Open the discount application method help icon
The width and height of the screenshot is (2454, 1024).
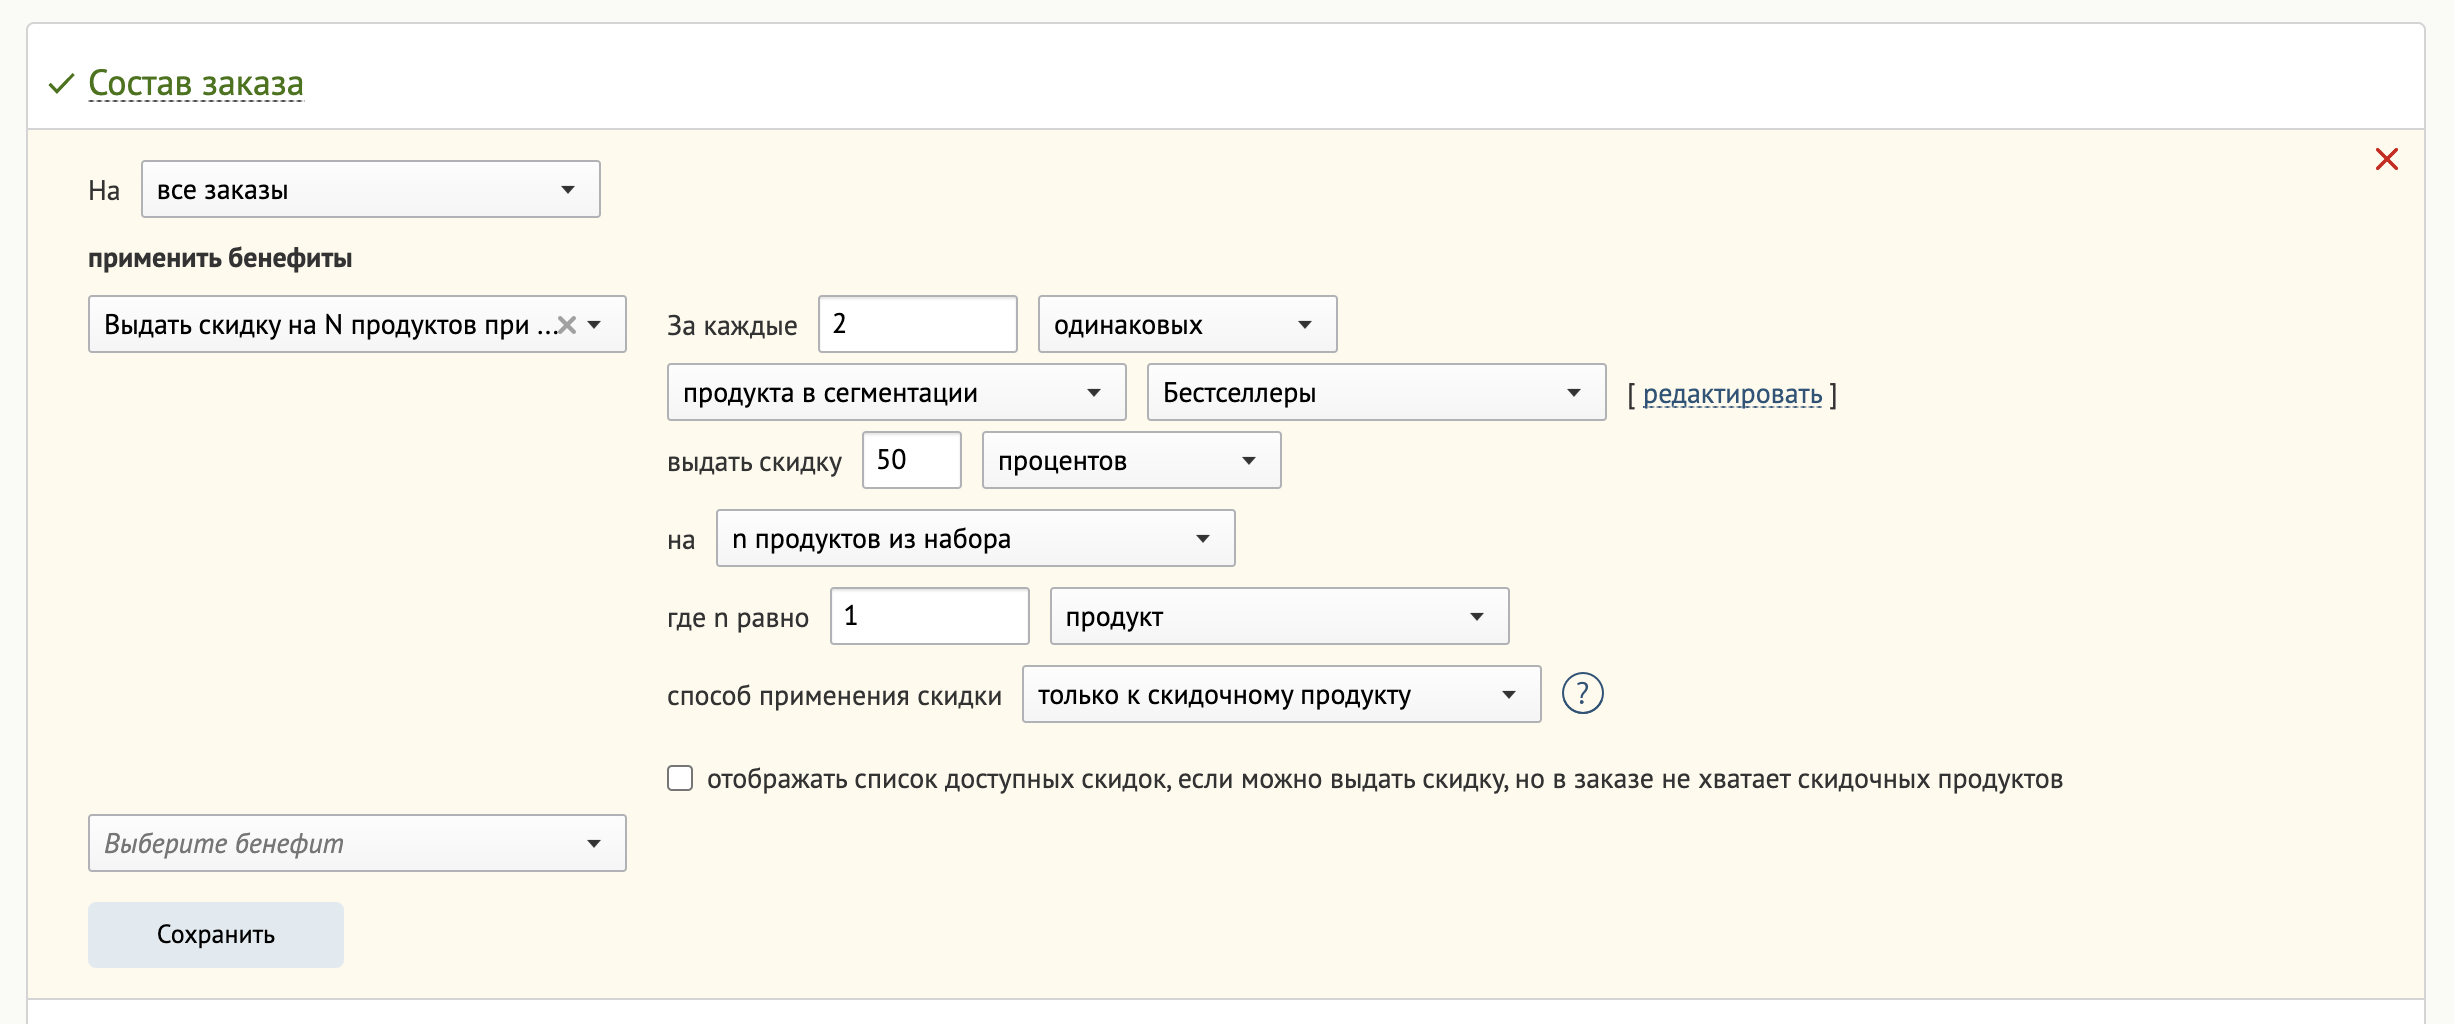pyautogui.click(x=1582, y=693)
